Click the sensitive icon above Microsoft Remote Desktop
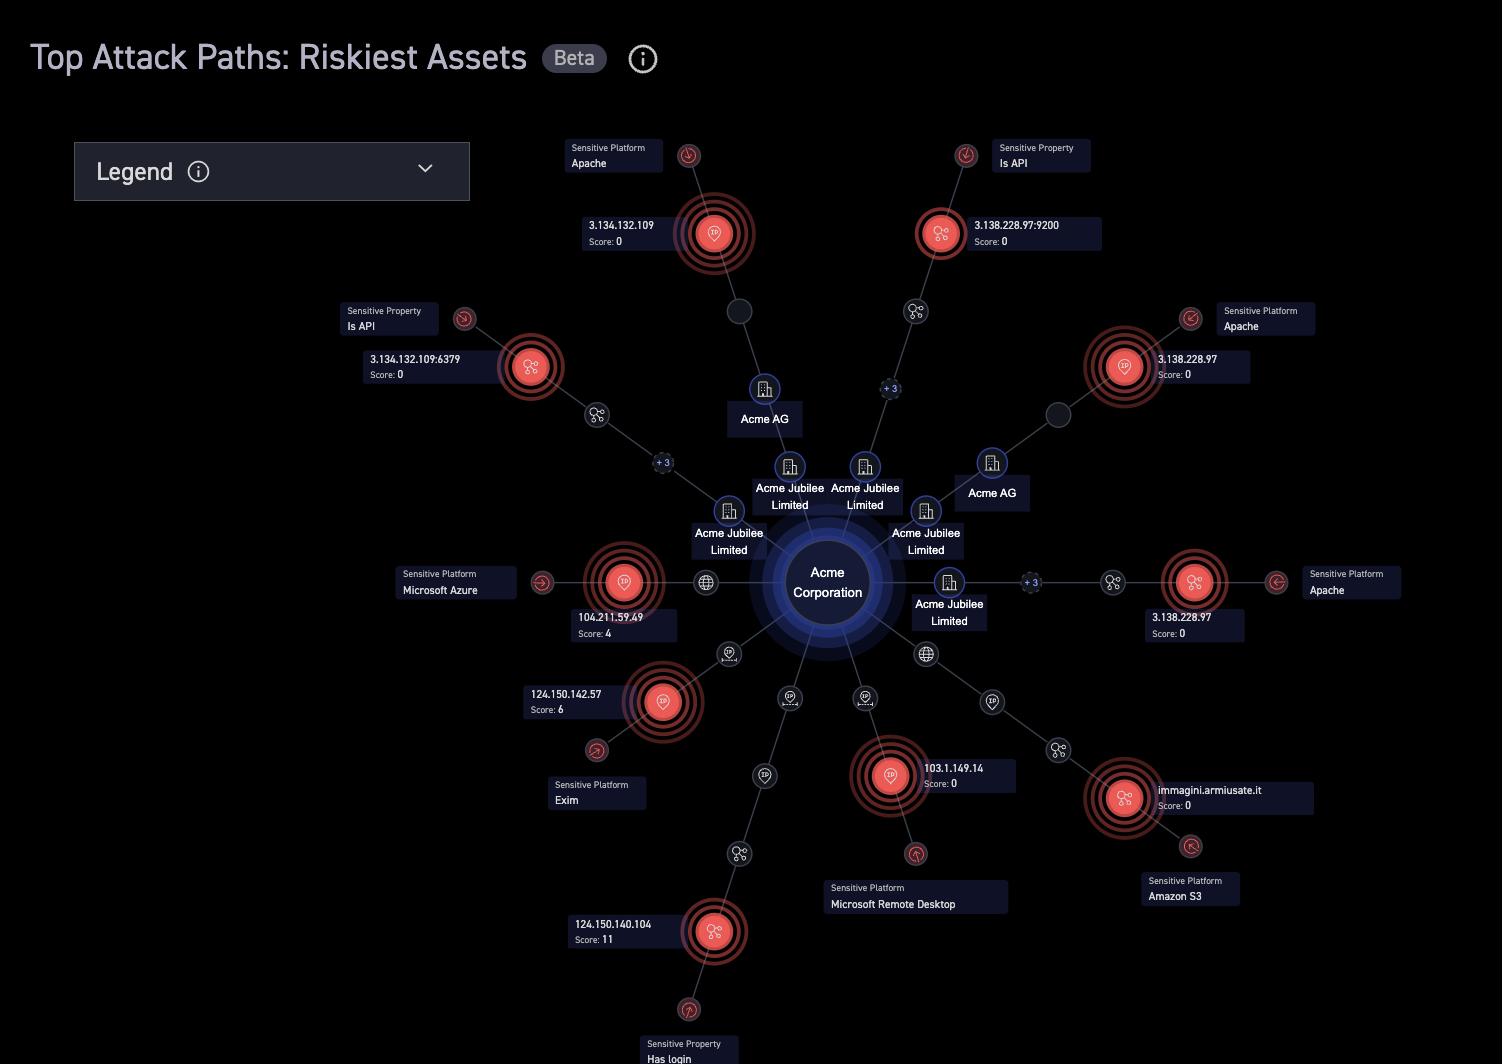This screenshot has width=1502, height=1064. [916, 854]
